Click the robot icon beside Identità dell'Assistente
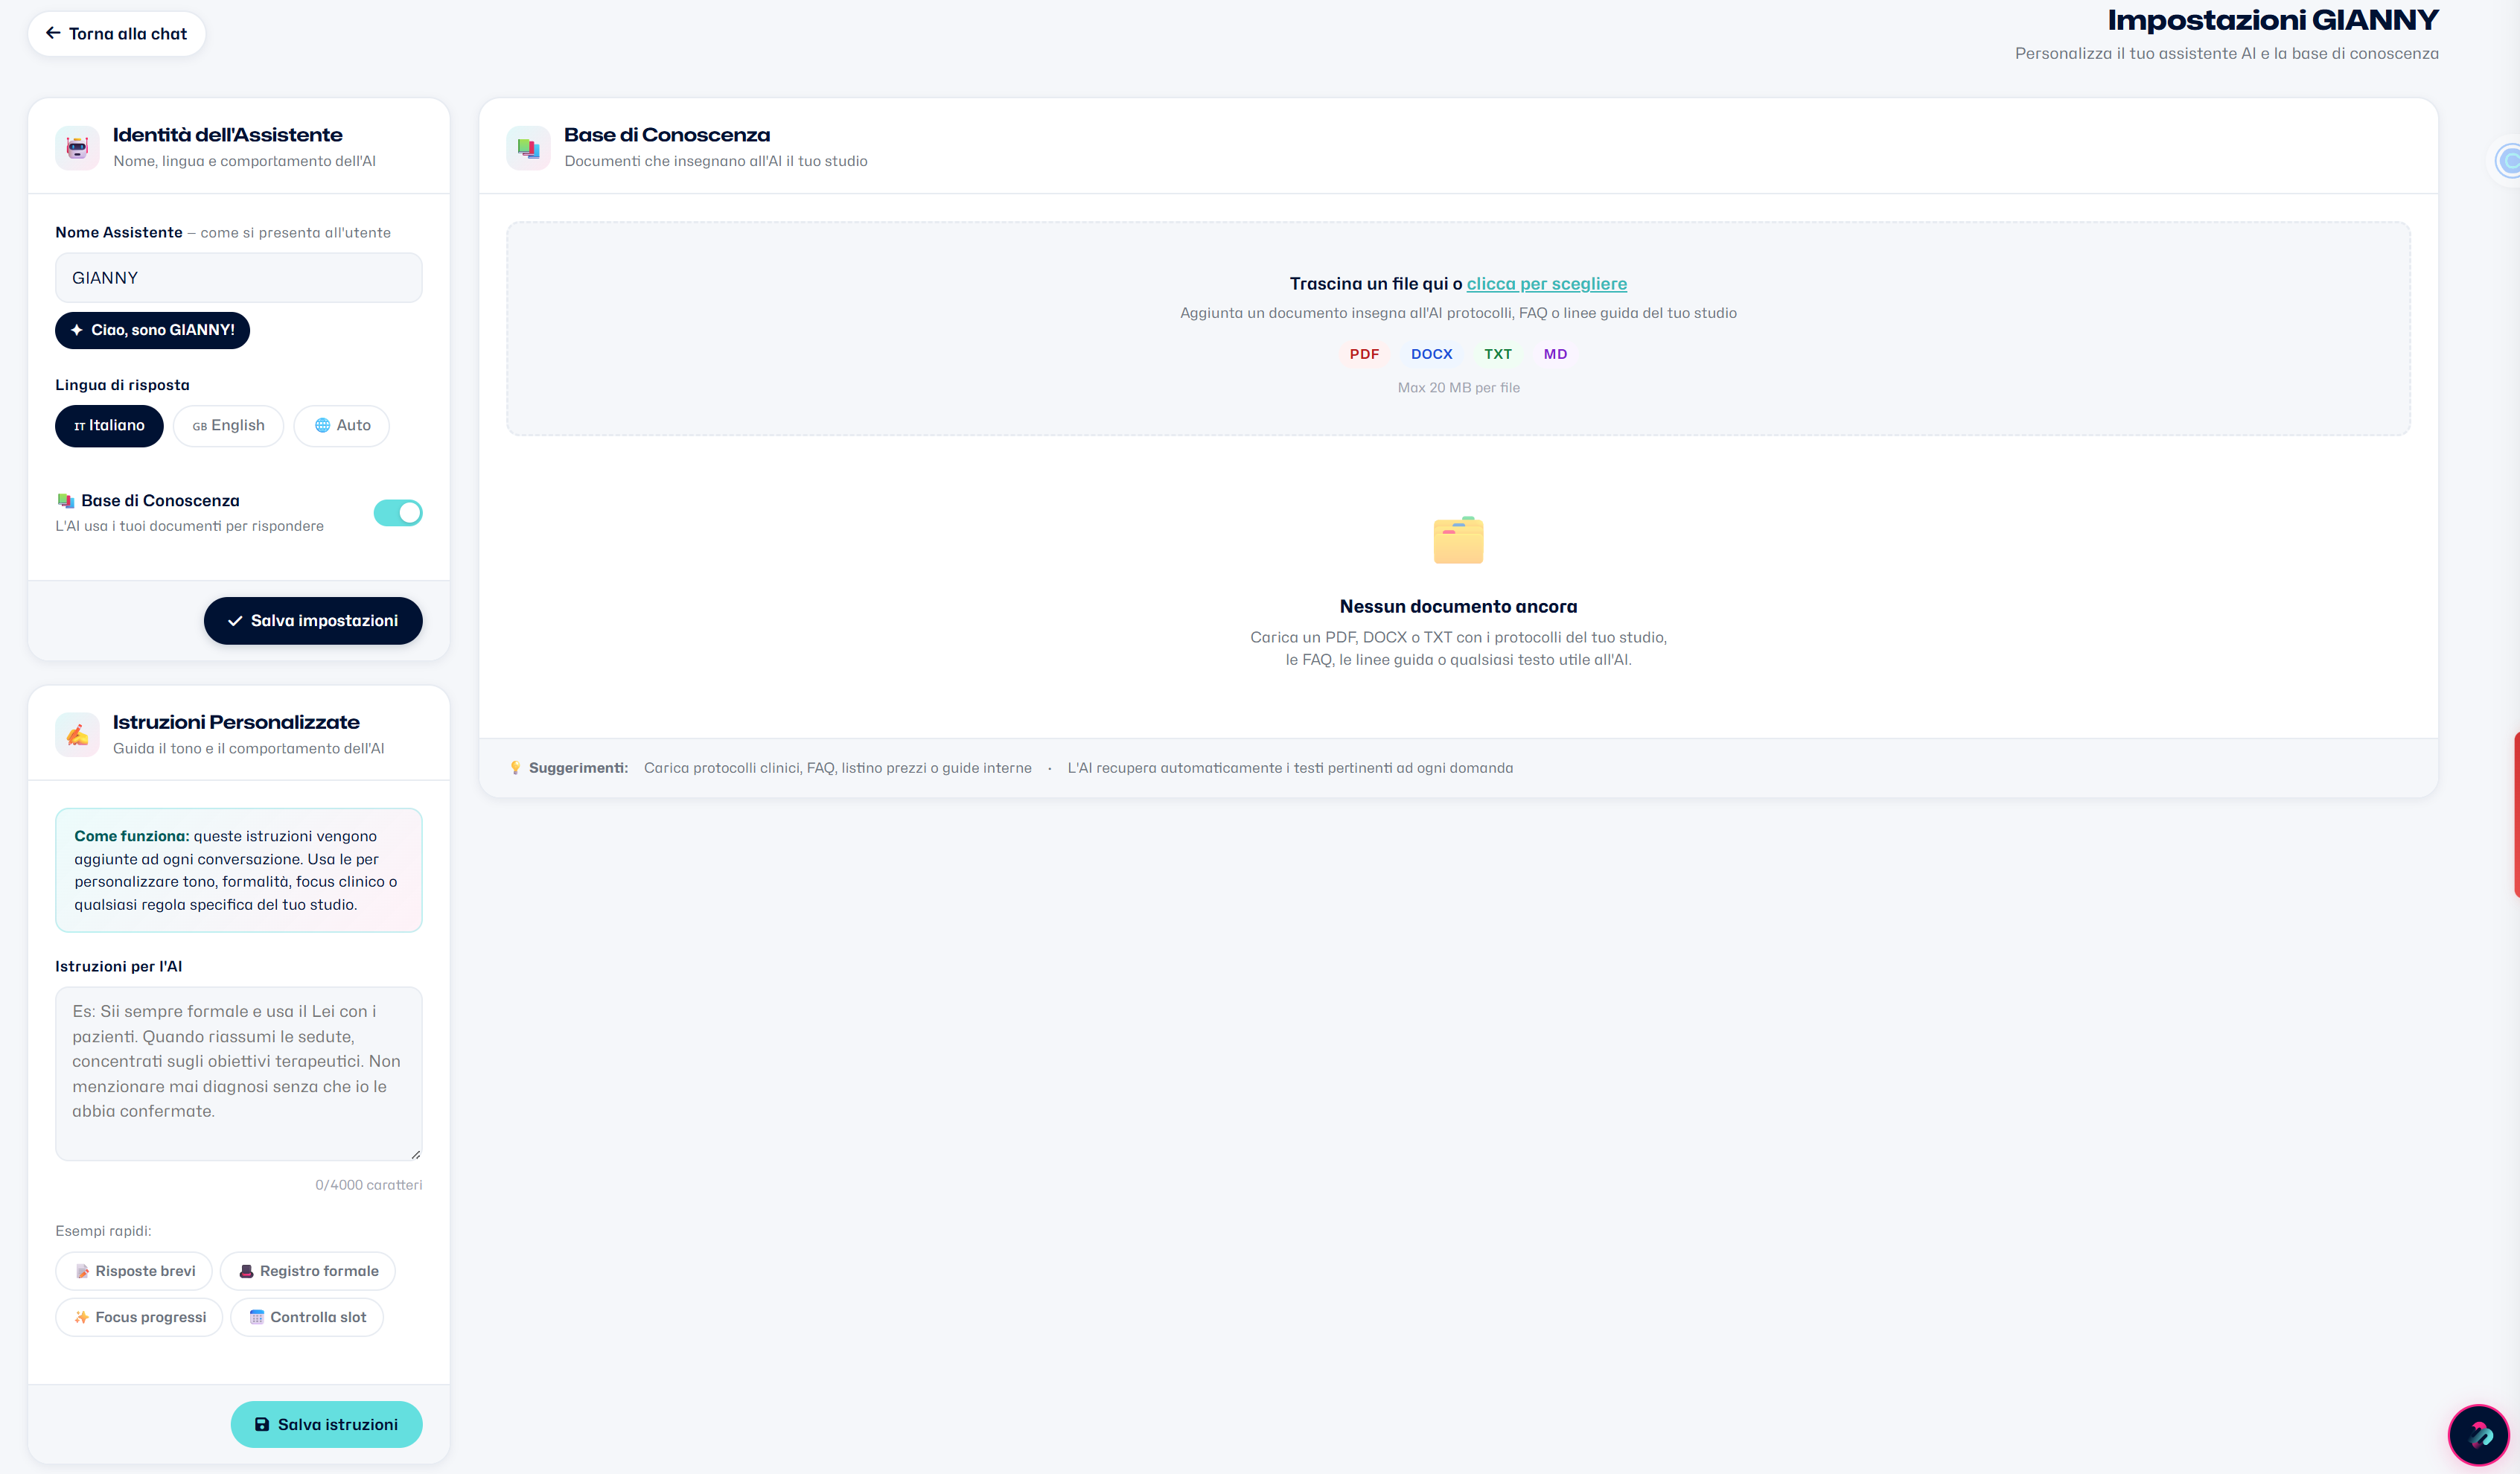This screenshot has height=1474, width=2520. [77, 148]
